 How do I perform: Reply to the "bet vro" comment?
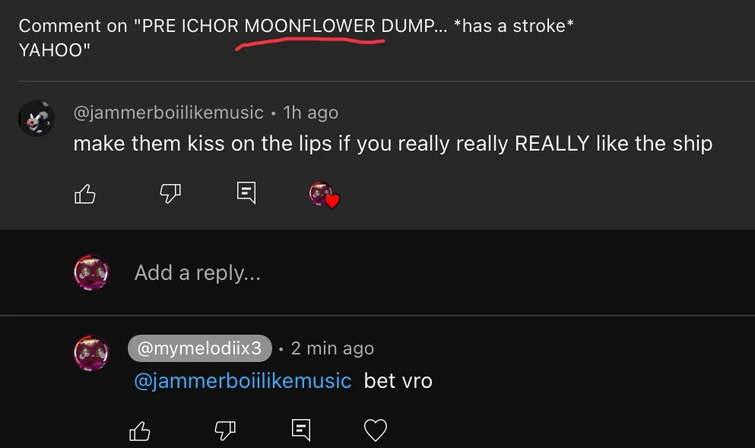(x=300, y=430)
